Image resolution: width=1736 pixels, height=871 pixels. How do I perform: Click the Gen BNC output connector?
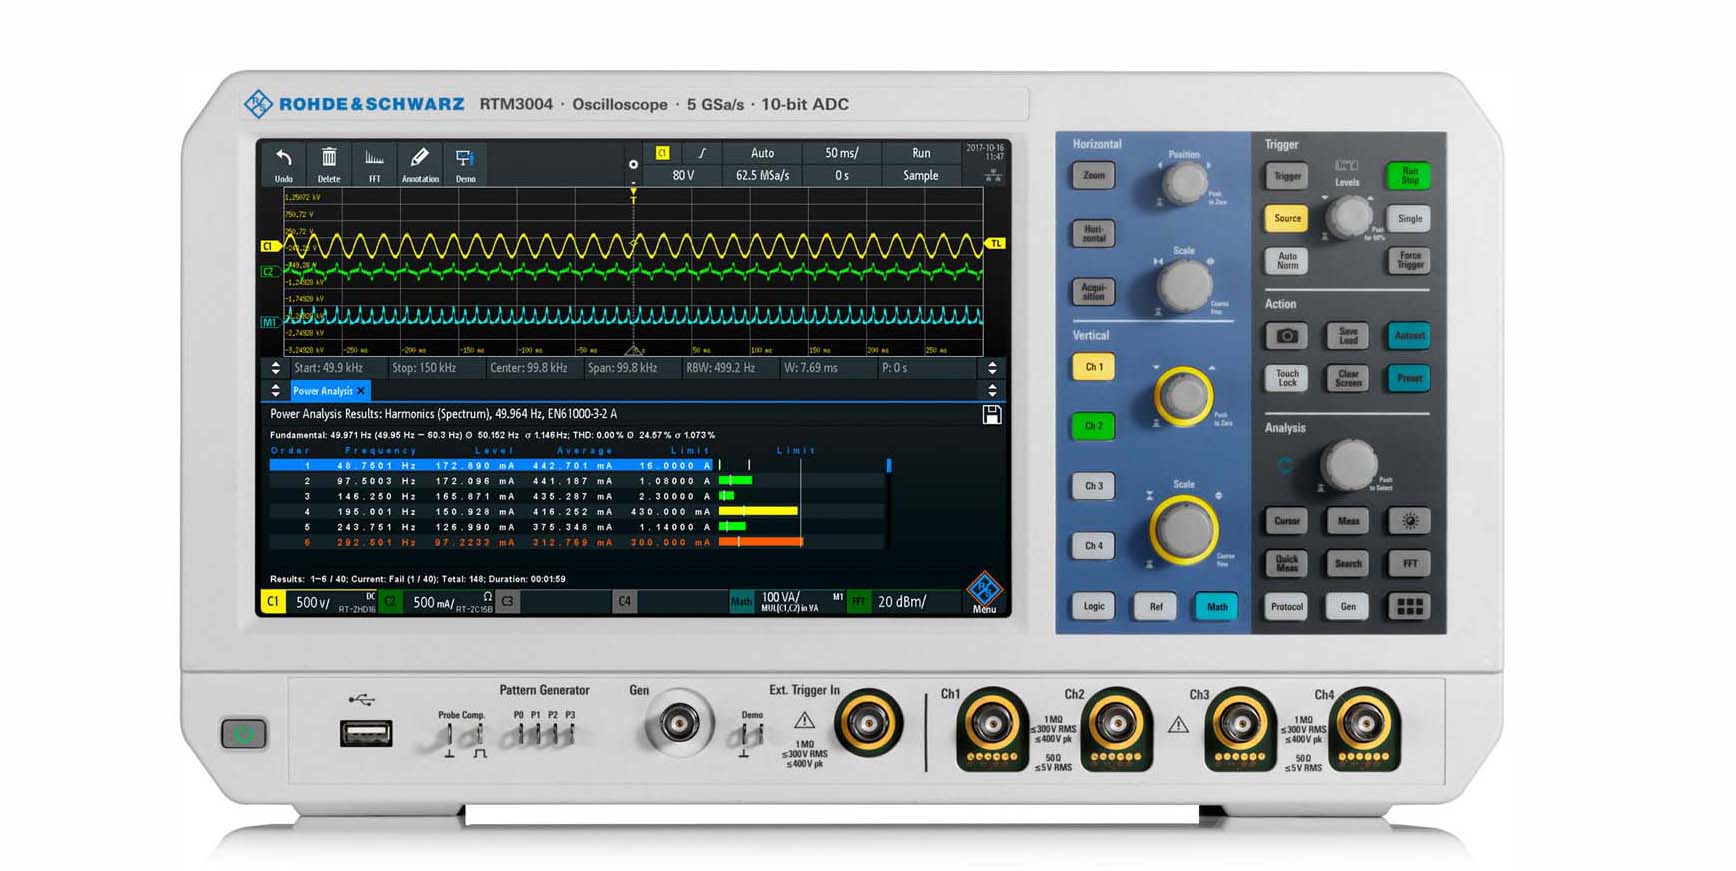pyautogui.click(x=679, y=723)
